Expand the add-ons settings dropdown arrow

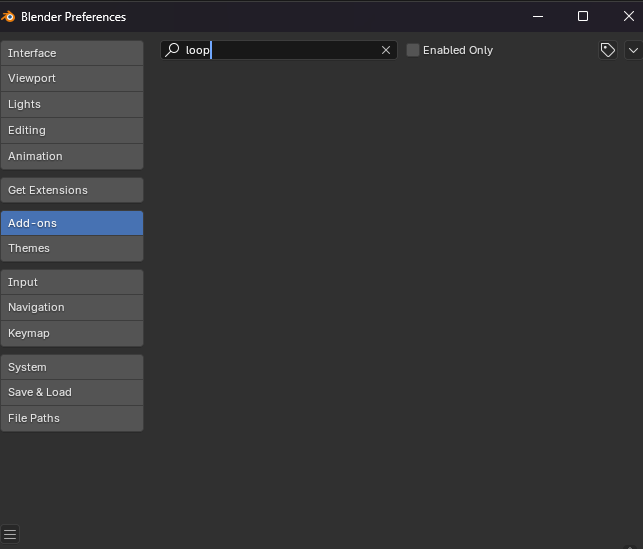[634, 50]
